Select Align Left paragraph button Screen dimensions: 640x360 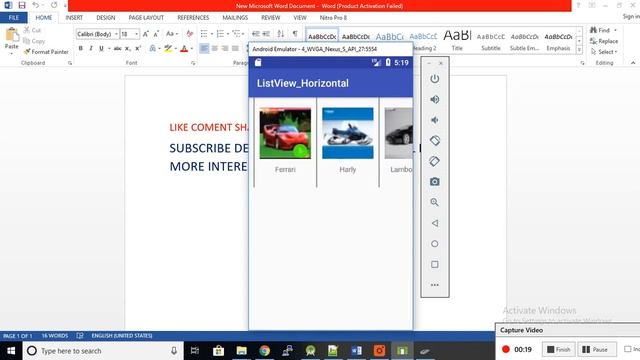(x=204, y=49)
